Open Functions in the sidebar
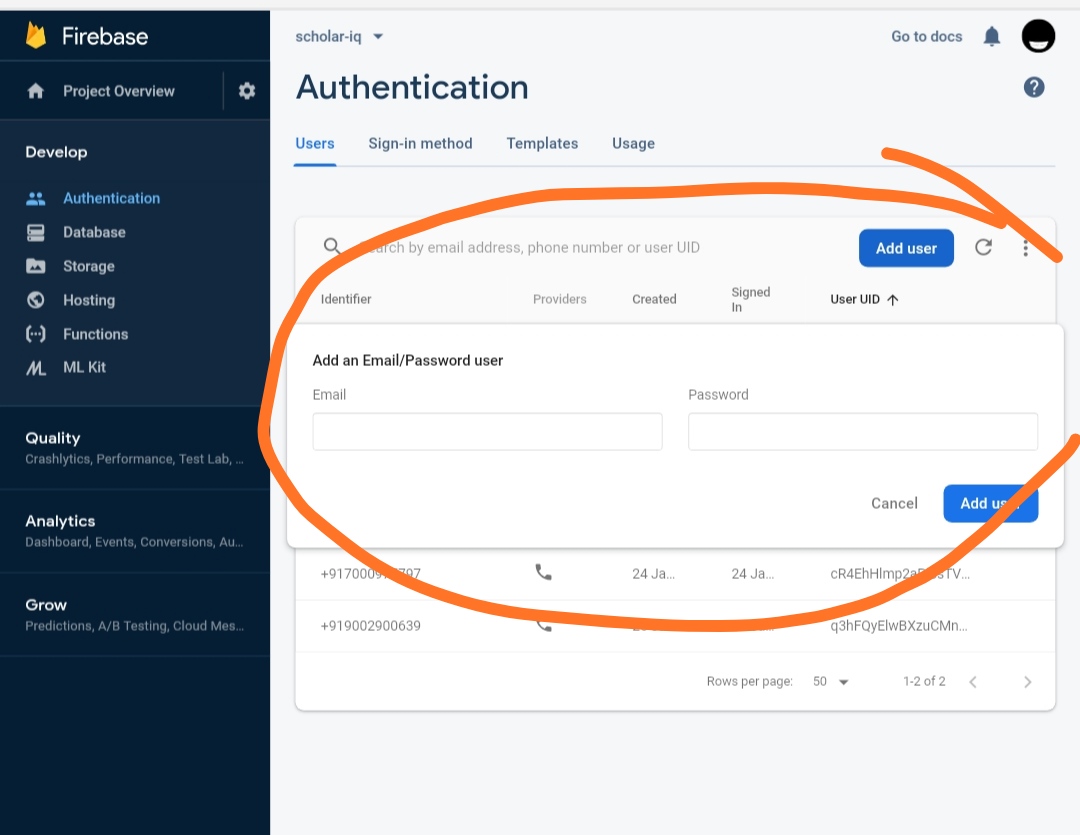Viewport: 1080px width, 835px height. point(96,333)
